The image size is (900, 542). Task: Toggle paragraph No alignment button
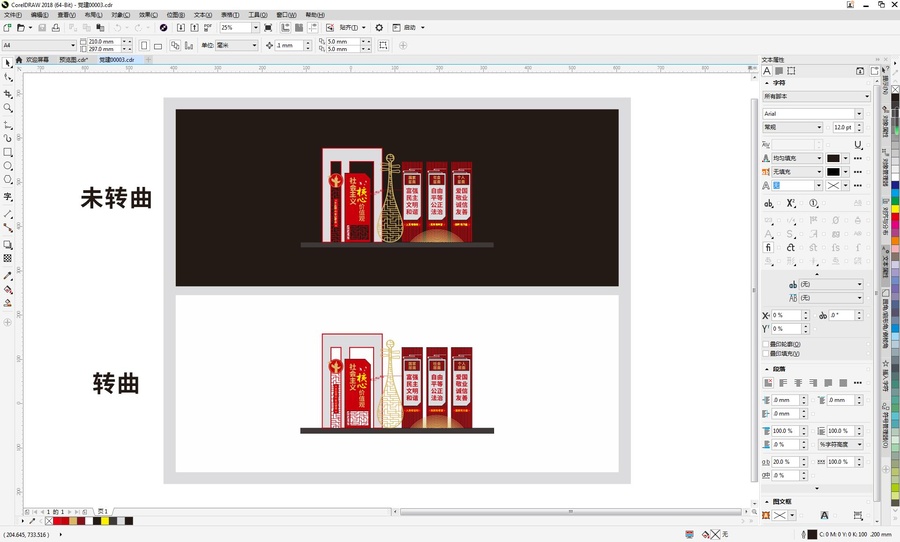point(768,383)
